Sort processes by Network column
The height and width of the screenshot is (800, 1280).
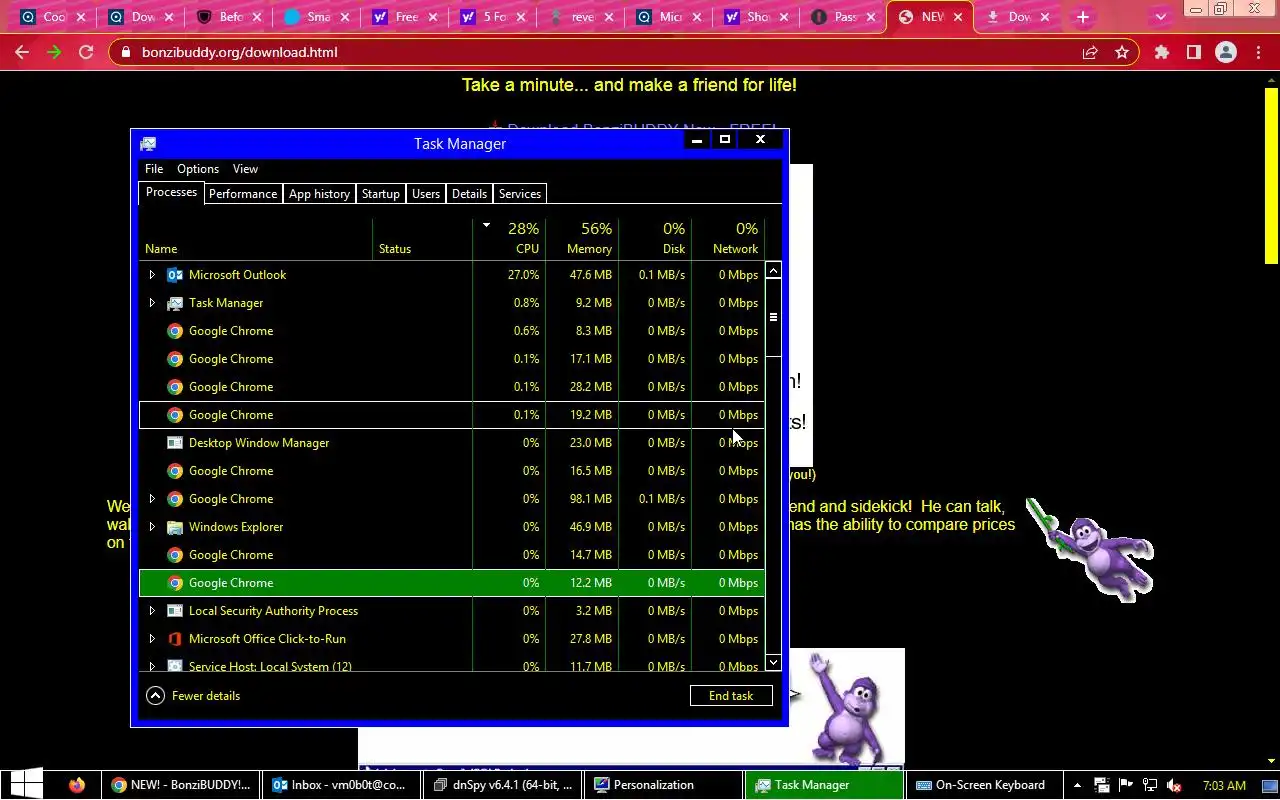coord(728,238)
